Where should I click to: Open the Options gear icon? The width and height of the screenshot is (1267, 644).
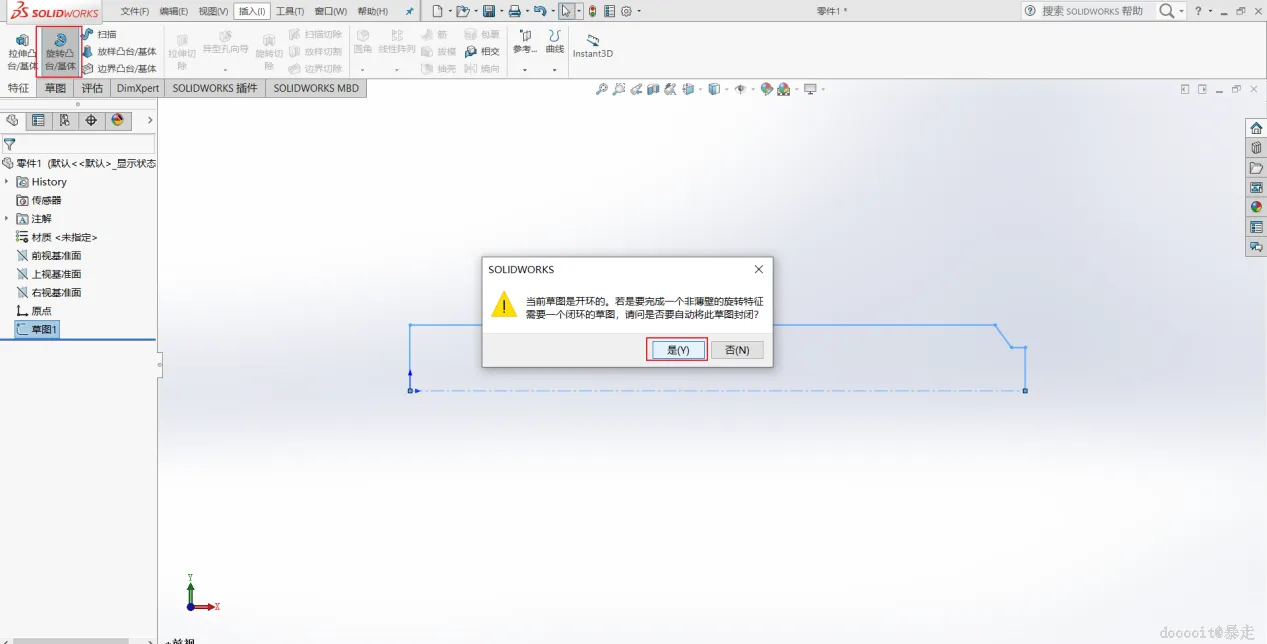(x=626, y=11)
